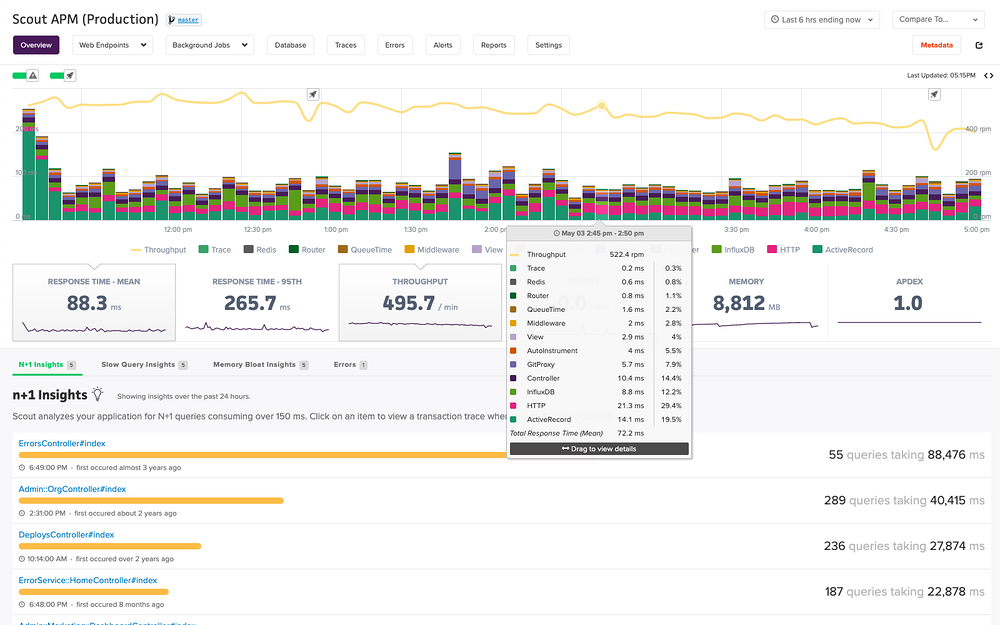
Task: Click the orange ErrorsController duration bar
Action: pos(263,455)
